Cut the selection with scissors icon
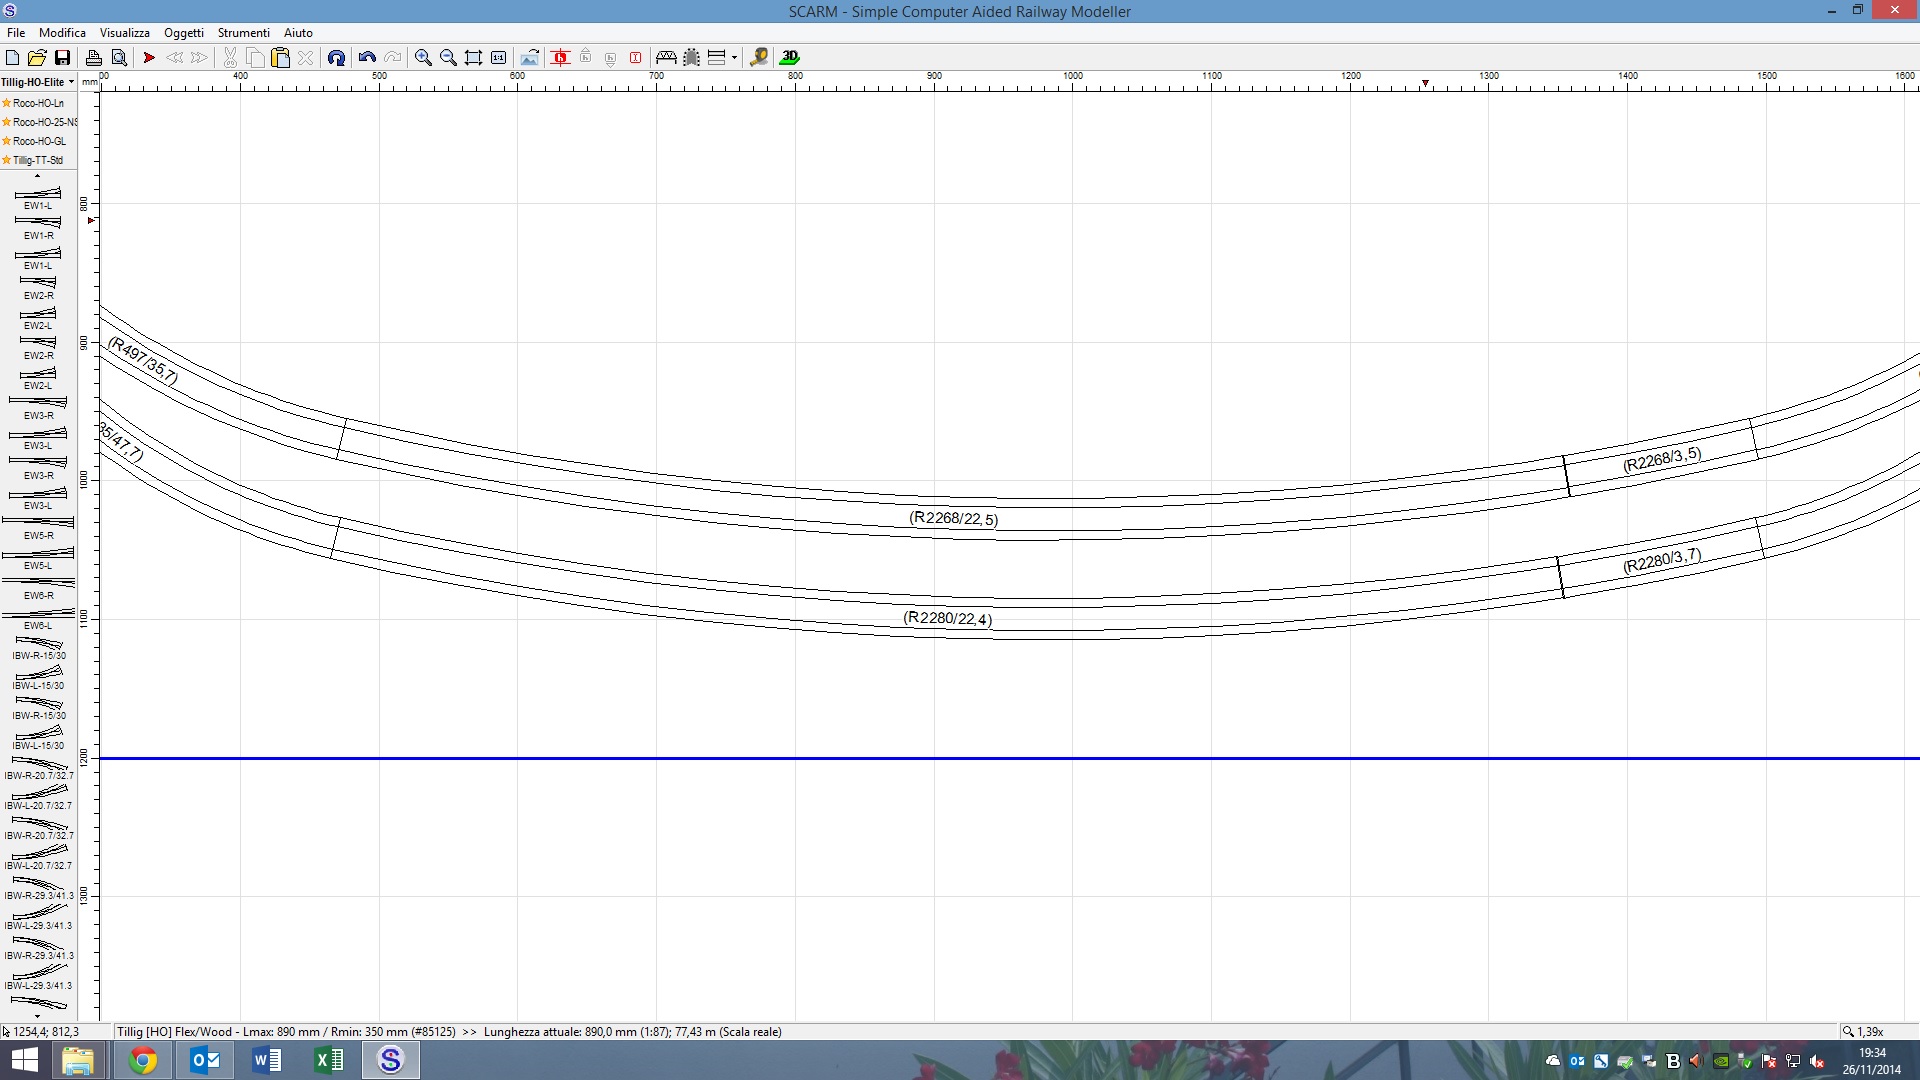1920x1080 pixels. [230, 58]
